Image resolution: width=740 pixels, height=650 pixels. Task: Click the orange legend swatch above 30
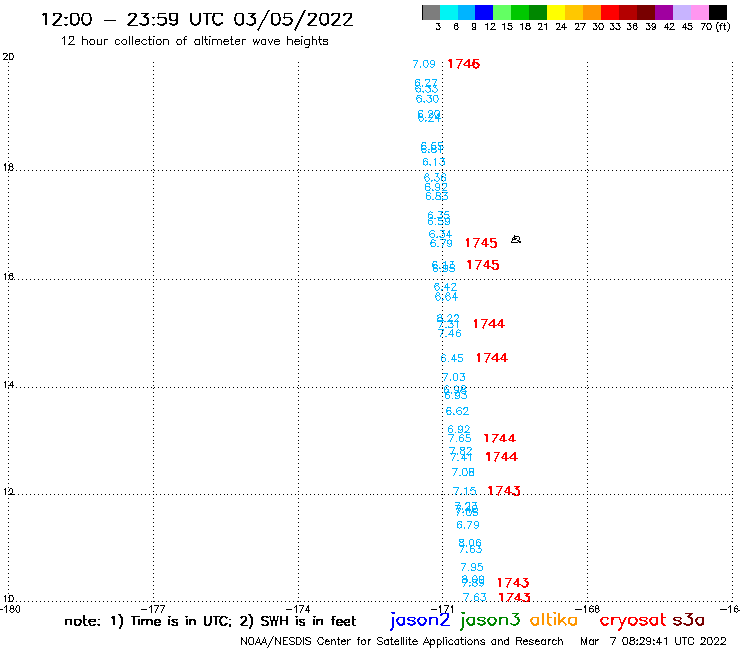(x=592, y=12)
